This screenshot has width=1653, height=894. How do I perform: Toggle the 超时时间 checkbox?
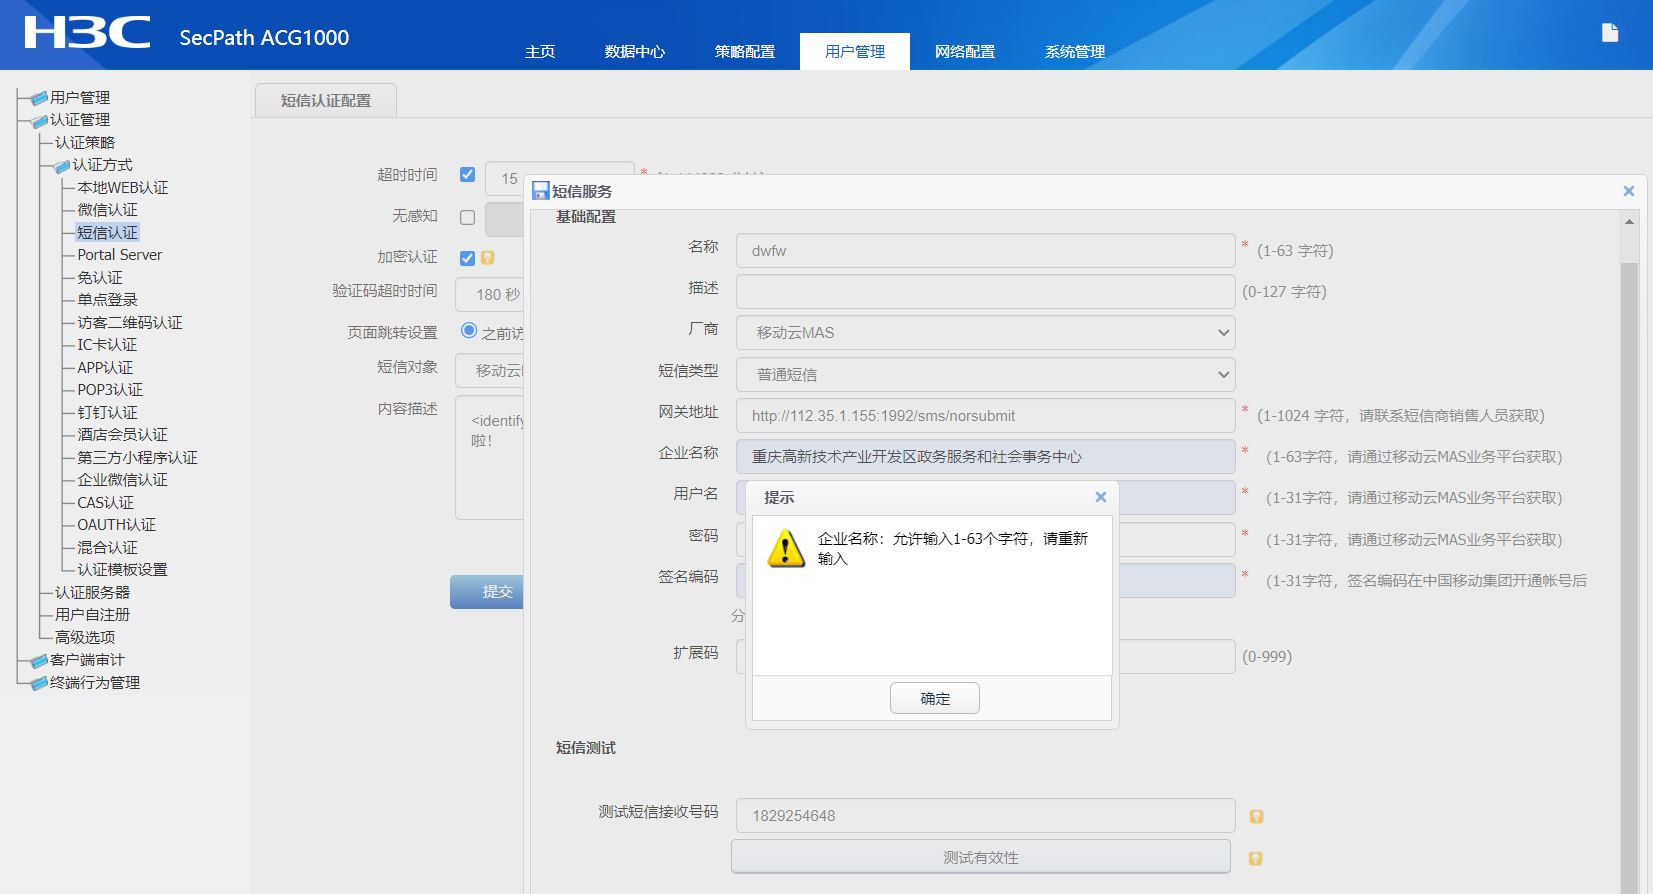[467, 175]
